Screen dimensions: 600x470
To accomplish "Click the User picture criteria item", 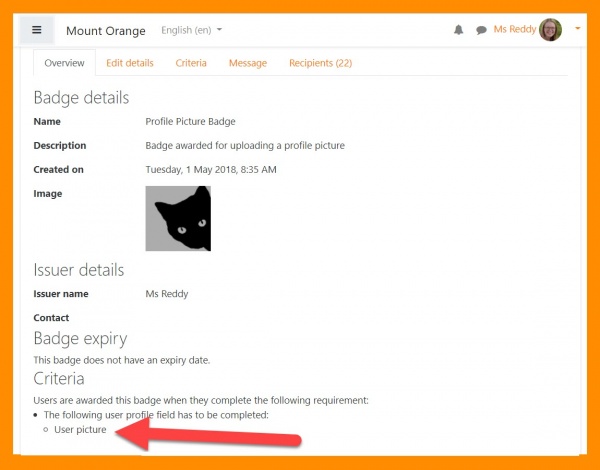I will [x=80, y=429].
